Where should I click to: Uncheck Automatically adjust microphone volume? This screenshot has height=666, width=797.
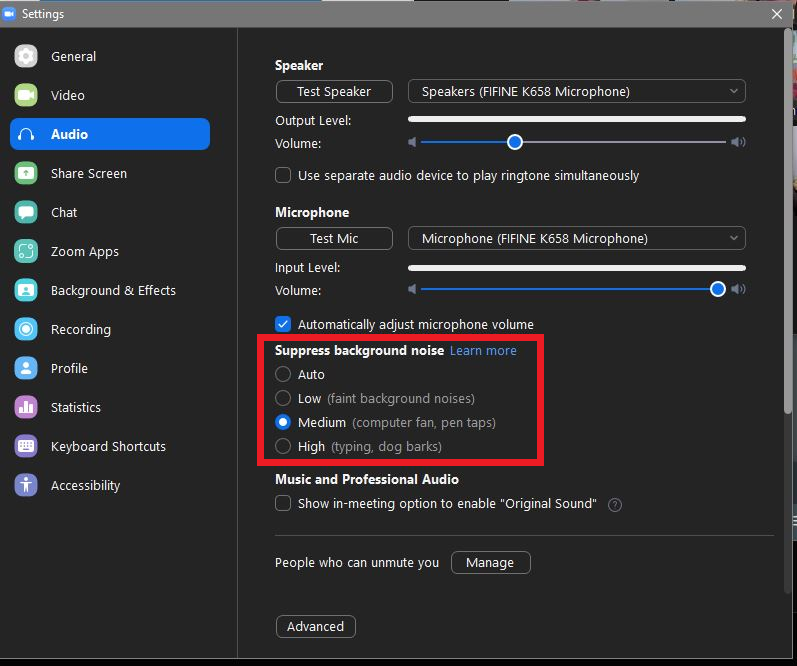(x=284, y=325)
